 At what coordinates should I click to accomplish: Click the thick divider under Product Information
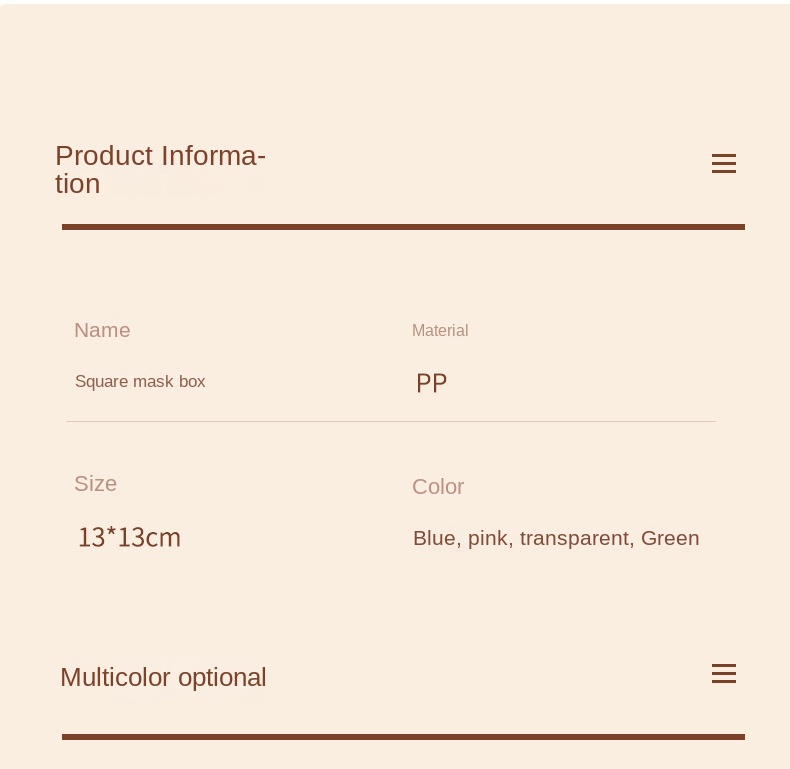point(403,227)
